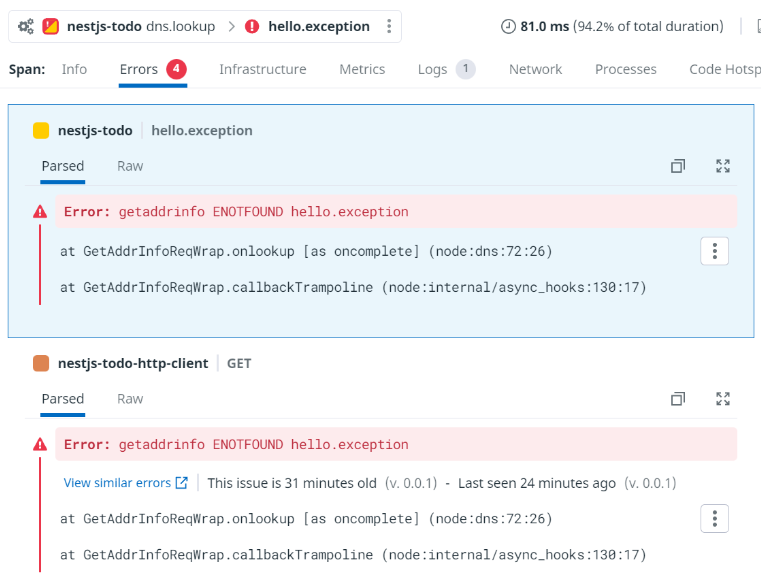761x587 pixels.
Task: Click the 81.0 ms duration text
Action: click(545, 26)
